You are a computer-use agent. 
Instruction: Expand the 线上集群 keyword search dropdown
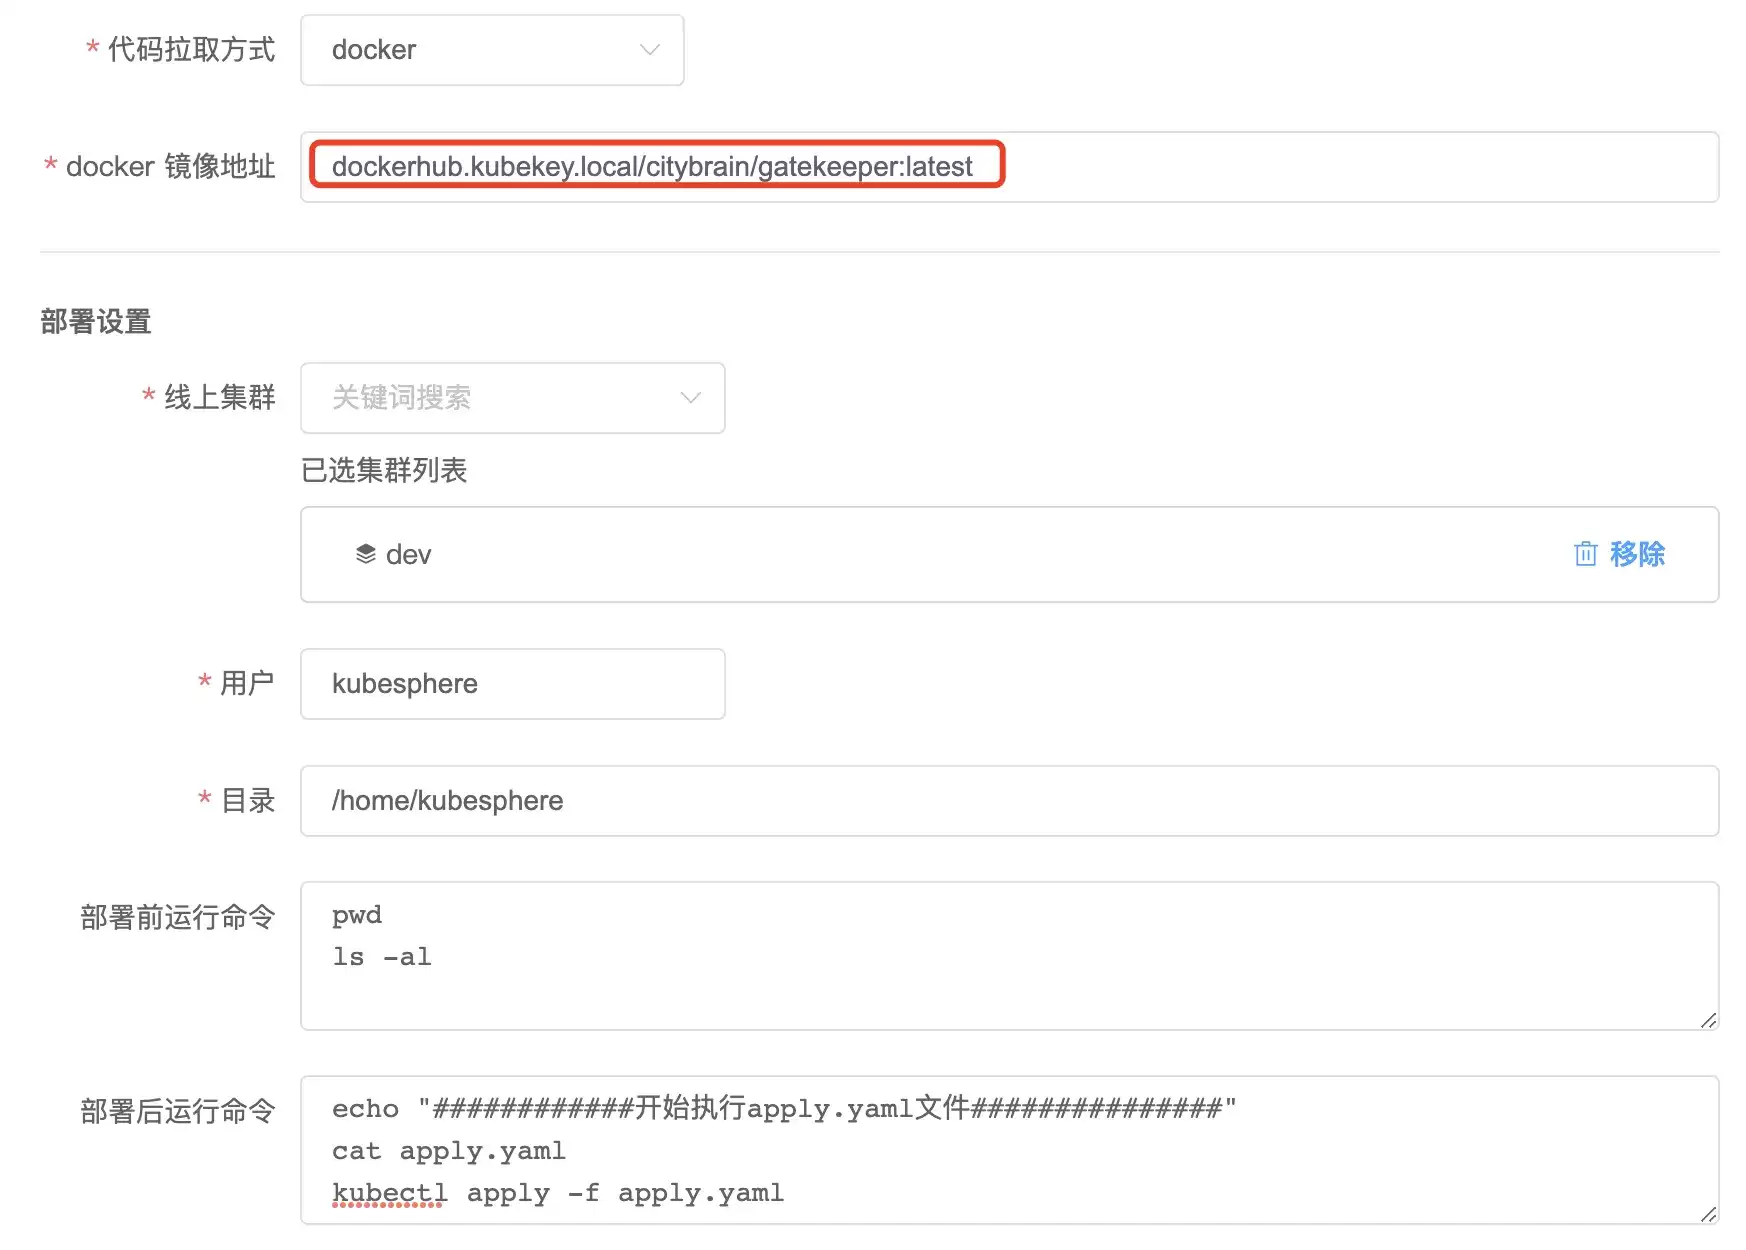pyautogui.click(x=513, y=398)
